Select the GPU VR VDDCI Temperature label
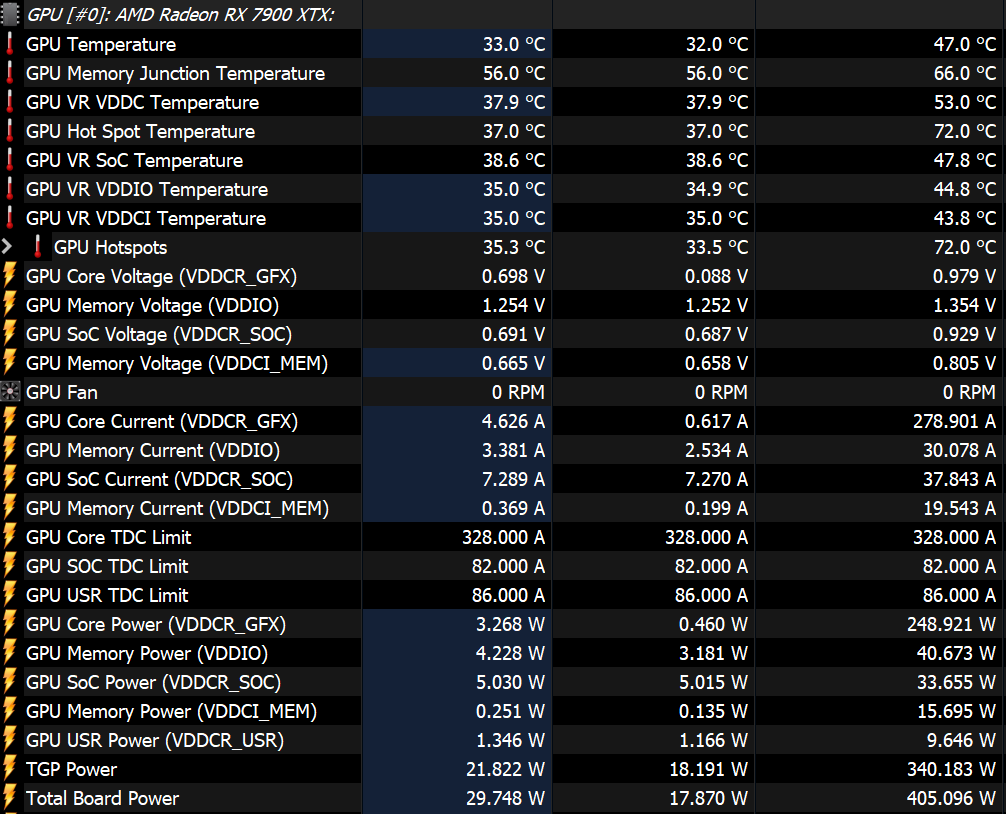The image size is (1006, 814). tap(146, 218)
